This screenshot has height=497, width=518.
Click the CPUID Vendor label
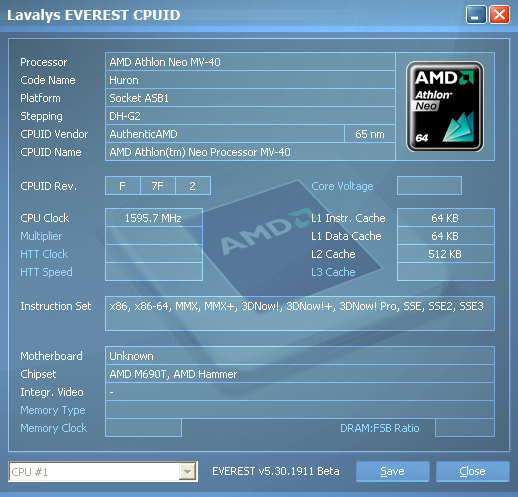tap(54, 134)
